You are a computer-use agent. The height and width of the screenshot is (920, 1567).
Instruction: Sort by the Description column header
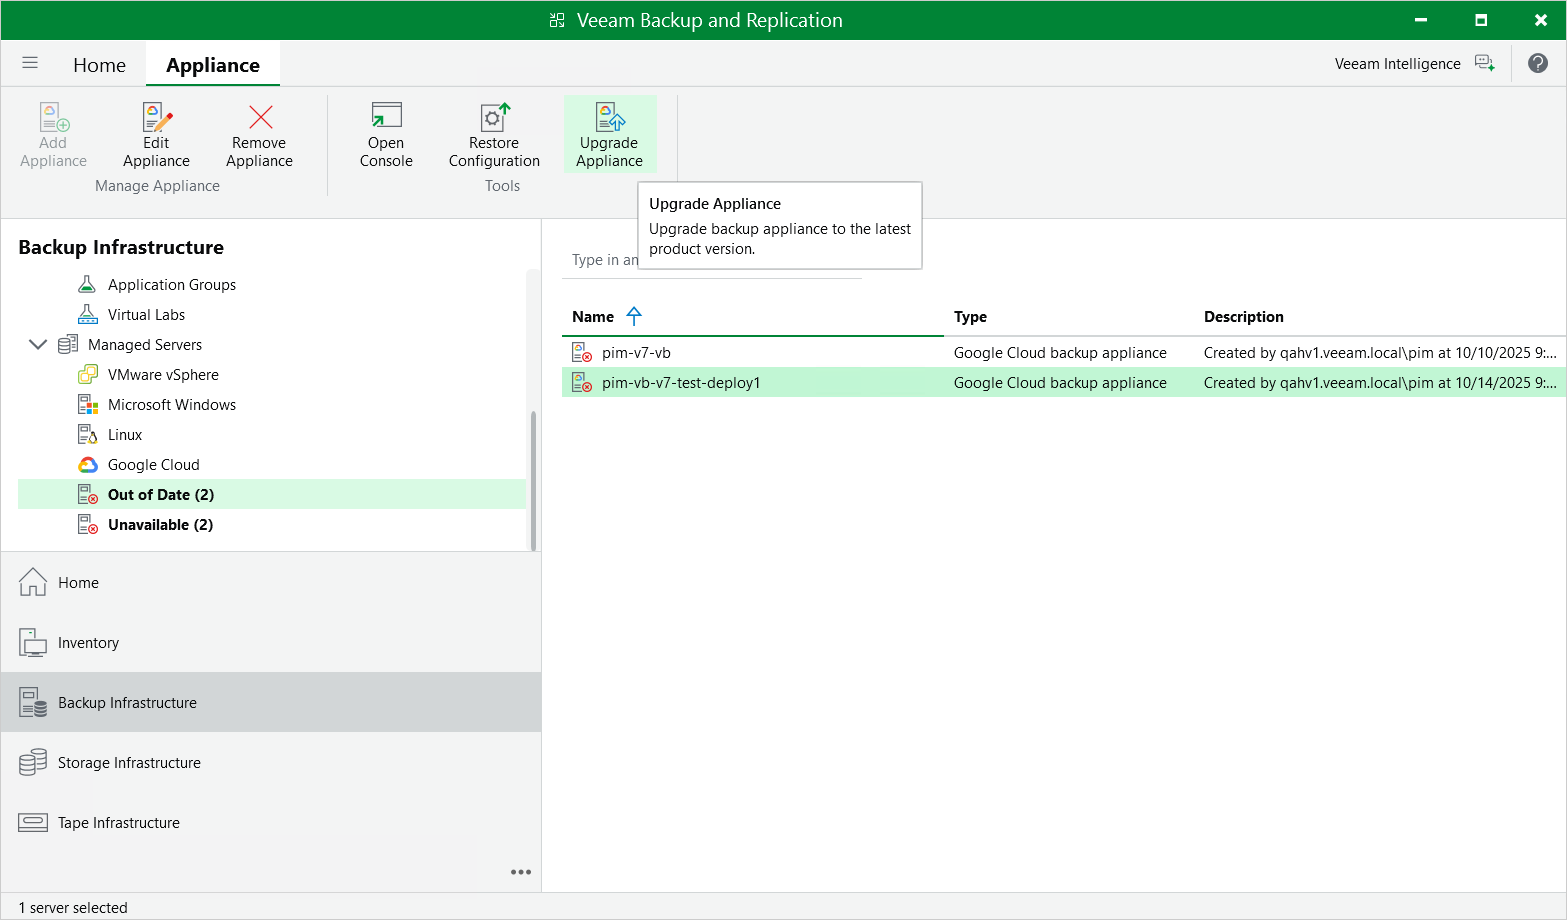[1243, 316]
